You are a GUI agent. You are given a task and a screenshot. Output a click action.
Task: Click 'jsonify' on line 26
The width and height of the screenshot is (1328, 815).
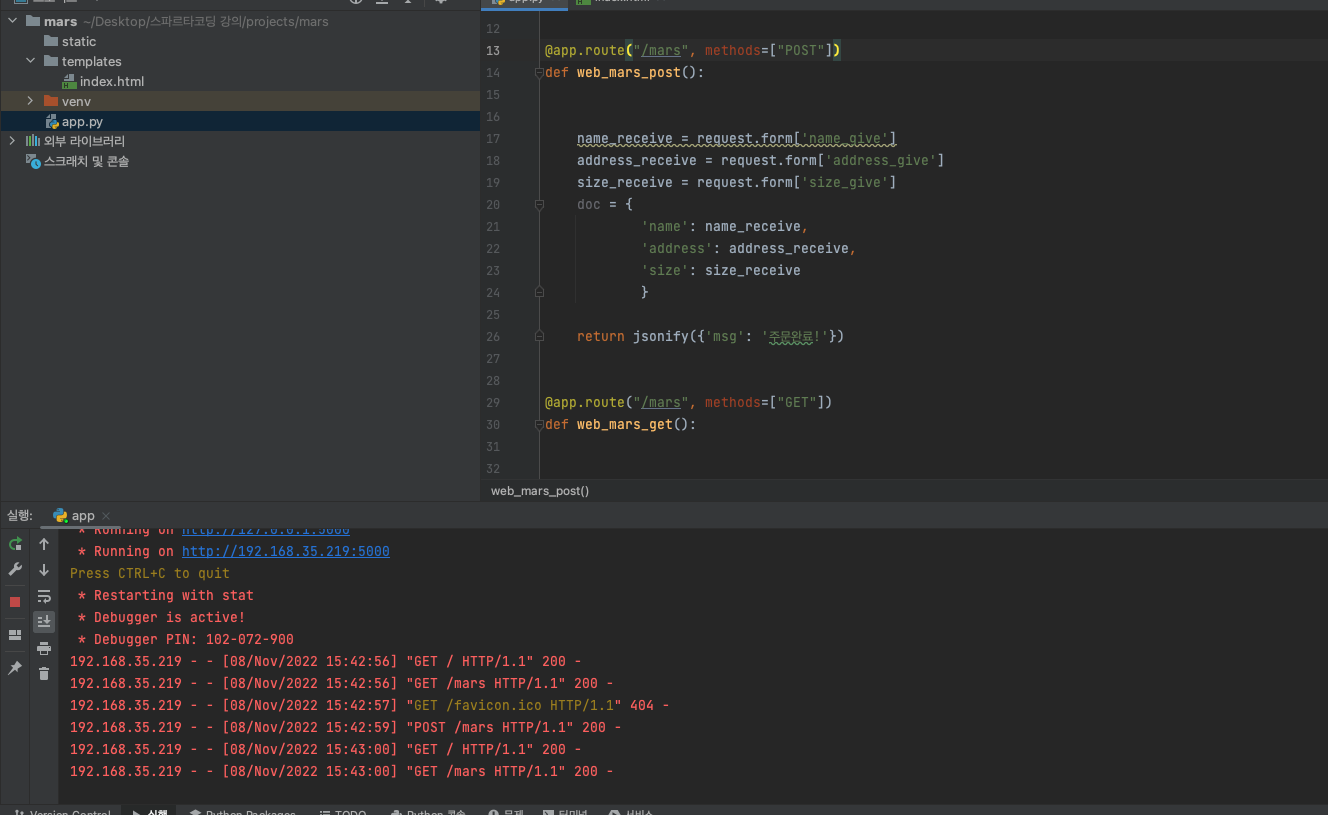[x=661, y=336]
